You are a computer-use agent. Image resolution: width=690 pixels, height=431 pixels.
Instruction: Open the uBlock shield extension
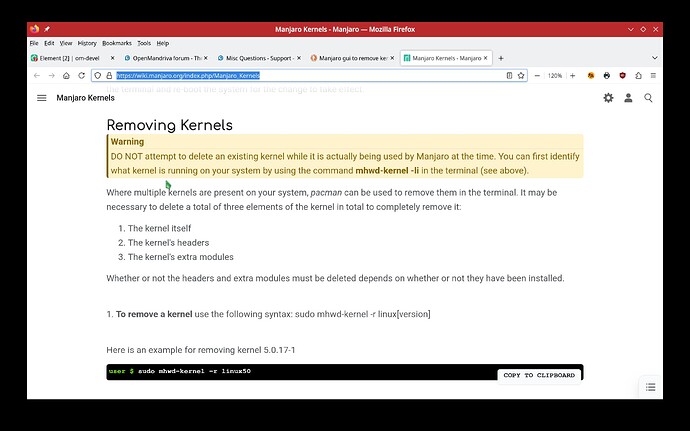click(622, 76)
